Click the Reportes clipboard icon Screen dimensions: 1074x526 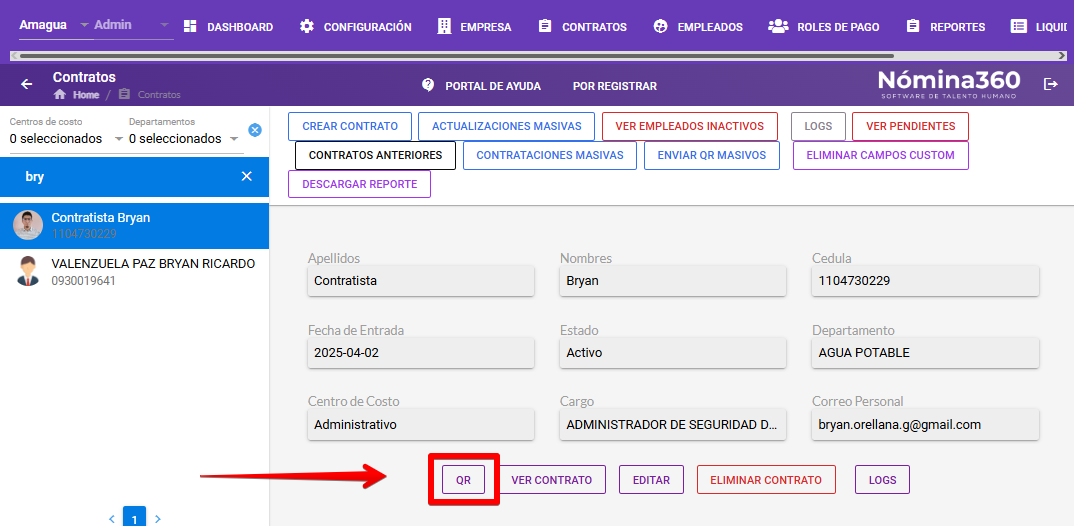912,26
